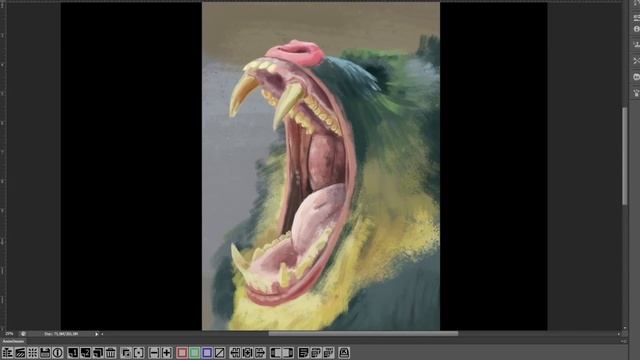Viewport: 640px width, 360px height.
Task: Click the trash can delete icon
Action: click(111, 353)
